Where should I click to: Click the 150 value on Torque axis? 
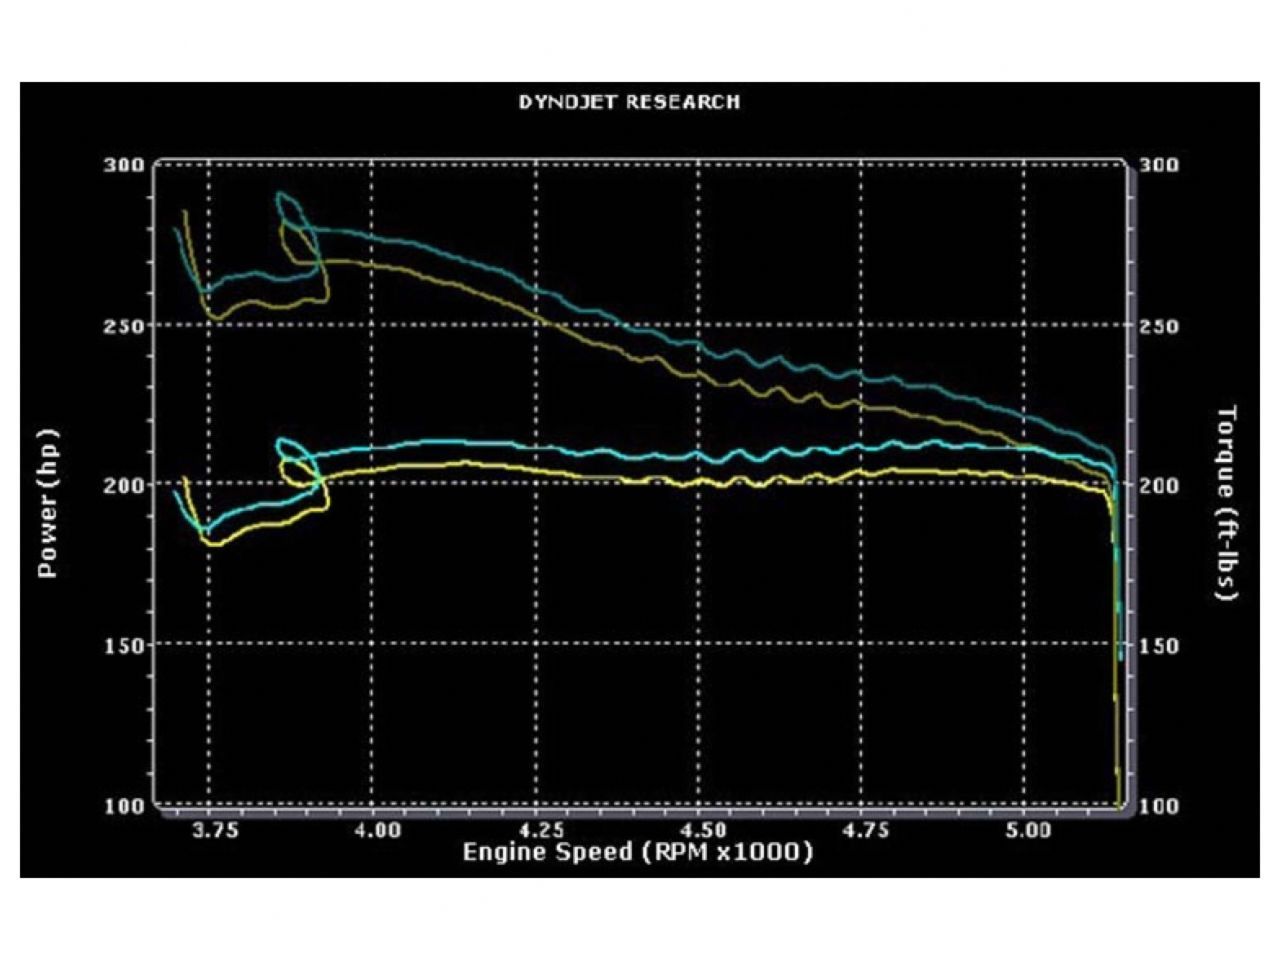pyautogui.click(x=1159, y=646)
